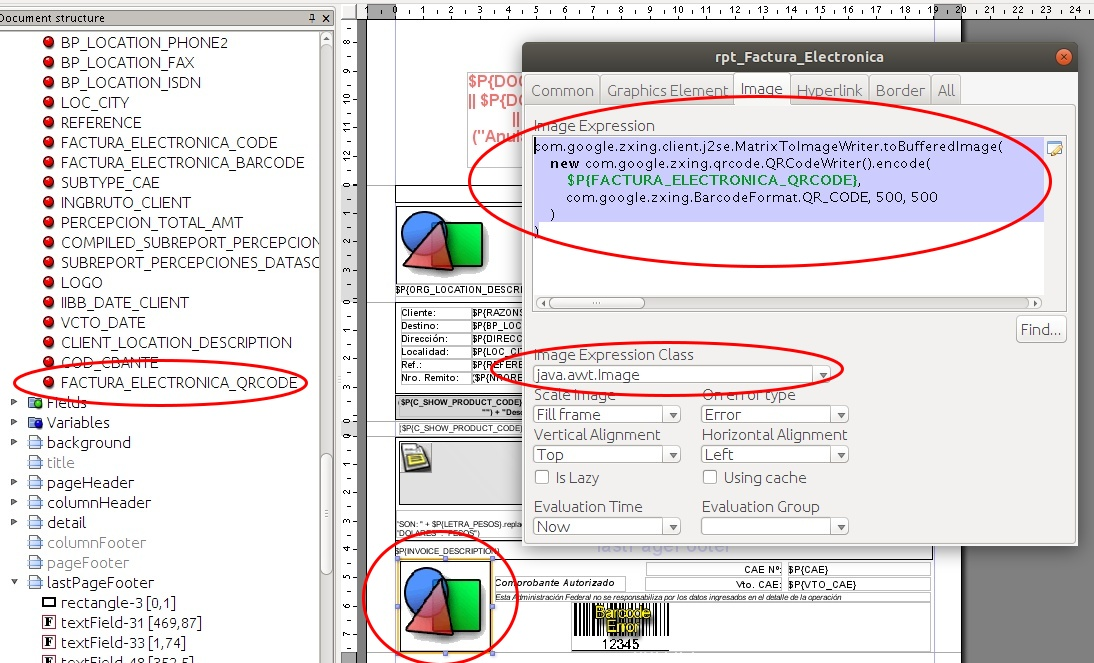Click the red icon beside BP_LOCATION_FAX
Image resolution: width=1094 pixels, height=663 pixels.
(x=48, y=62)
